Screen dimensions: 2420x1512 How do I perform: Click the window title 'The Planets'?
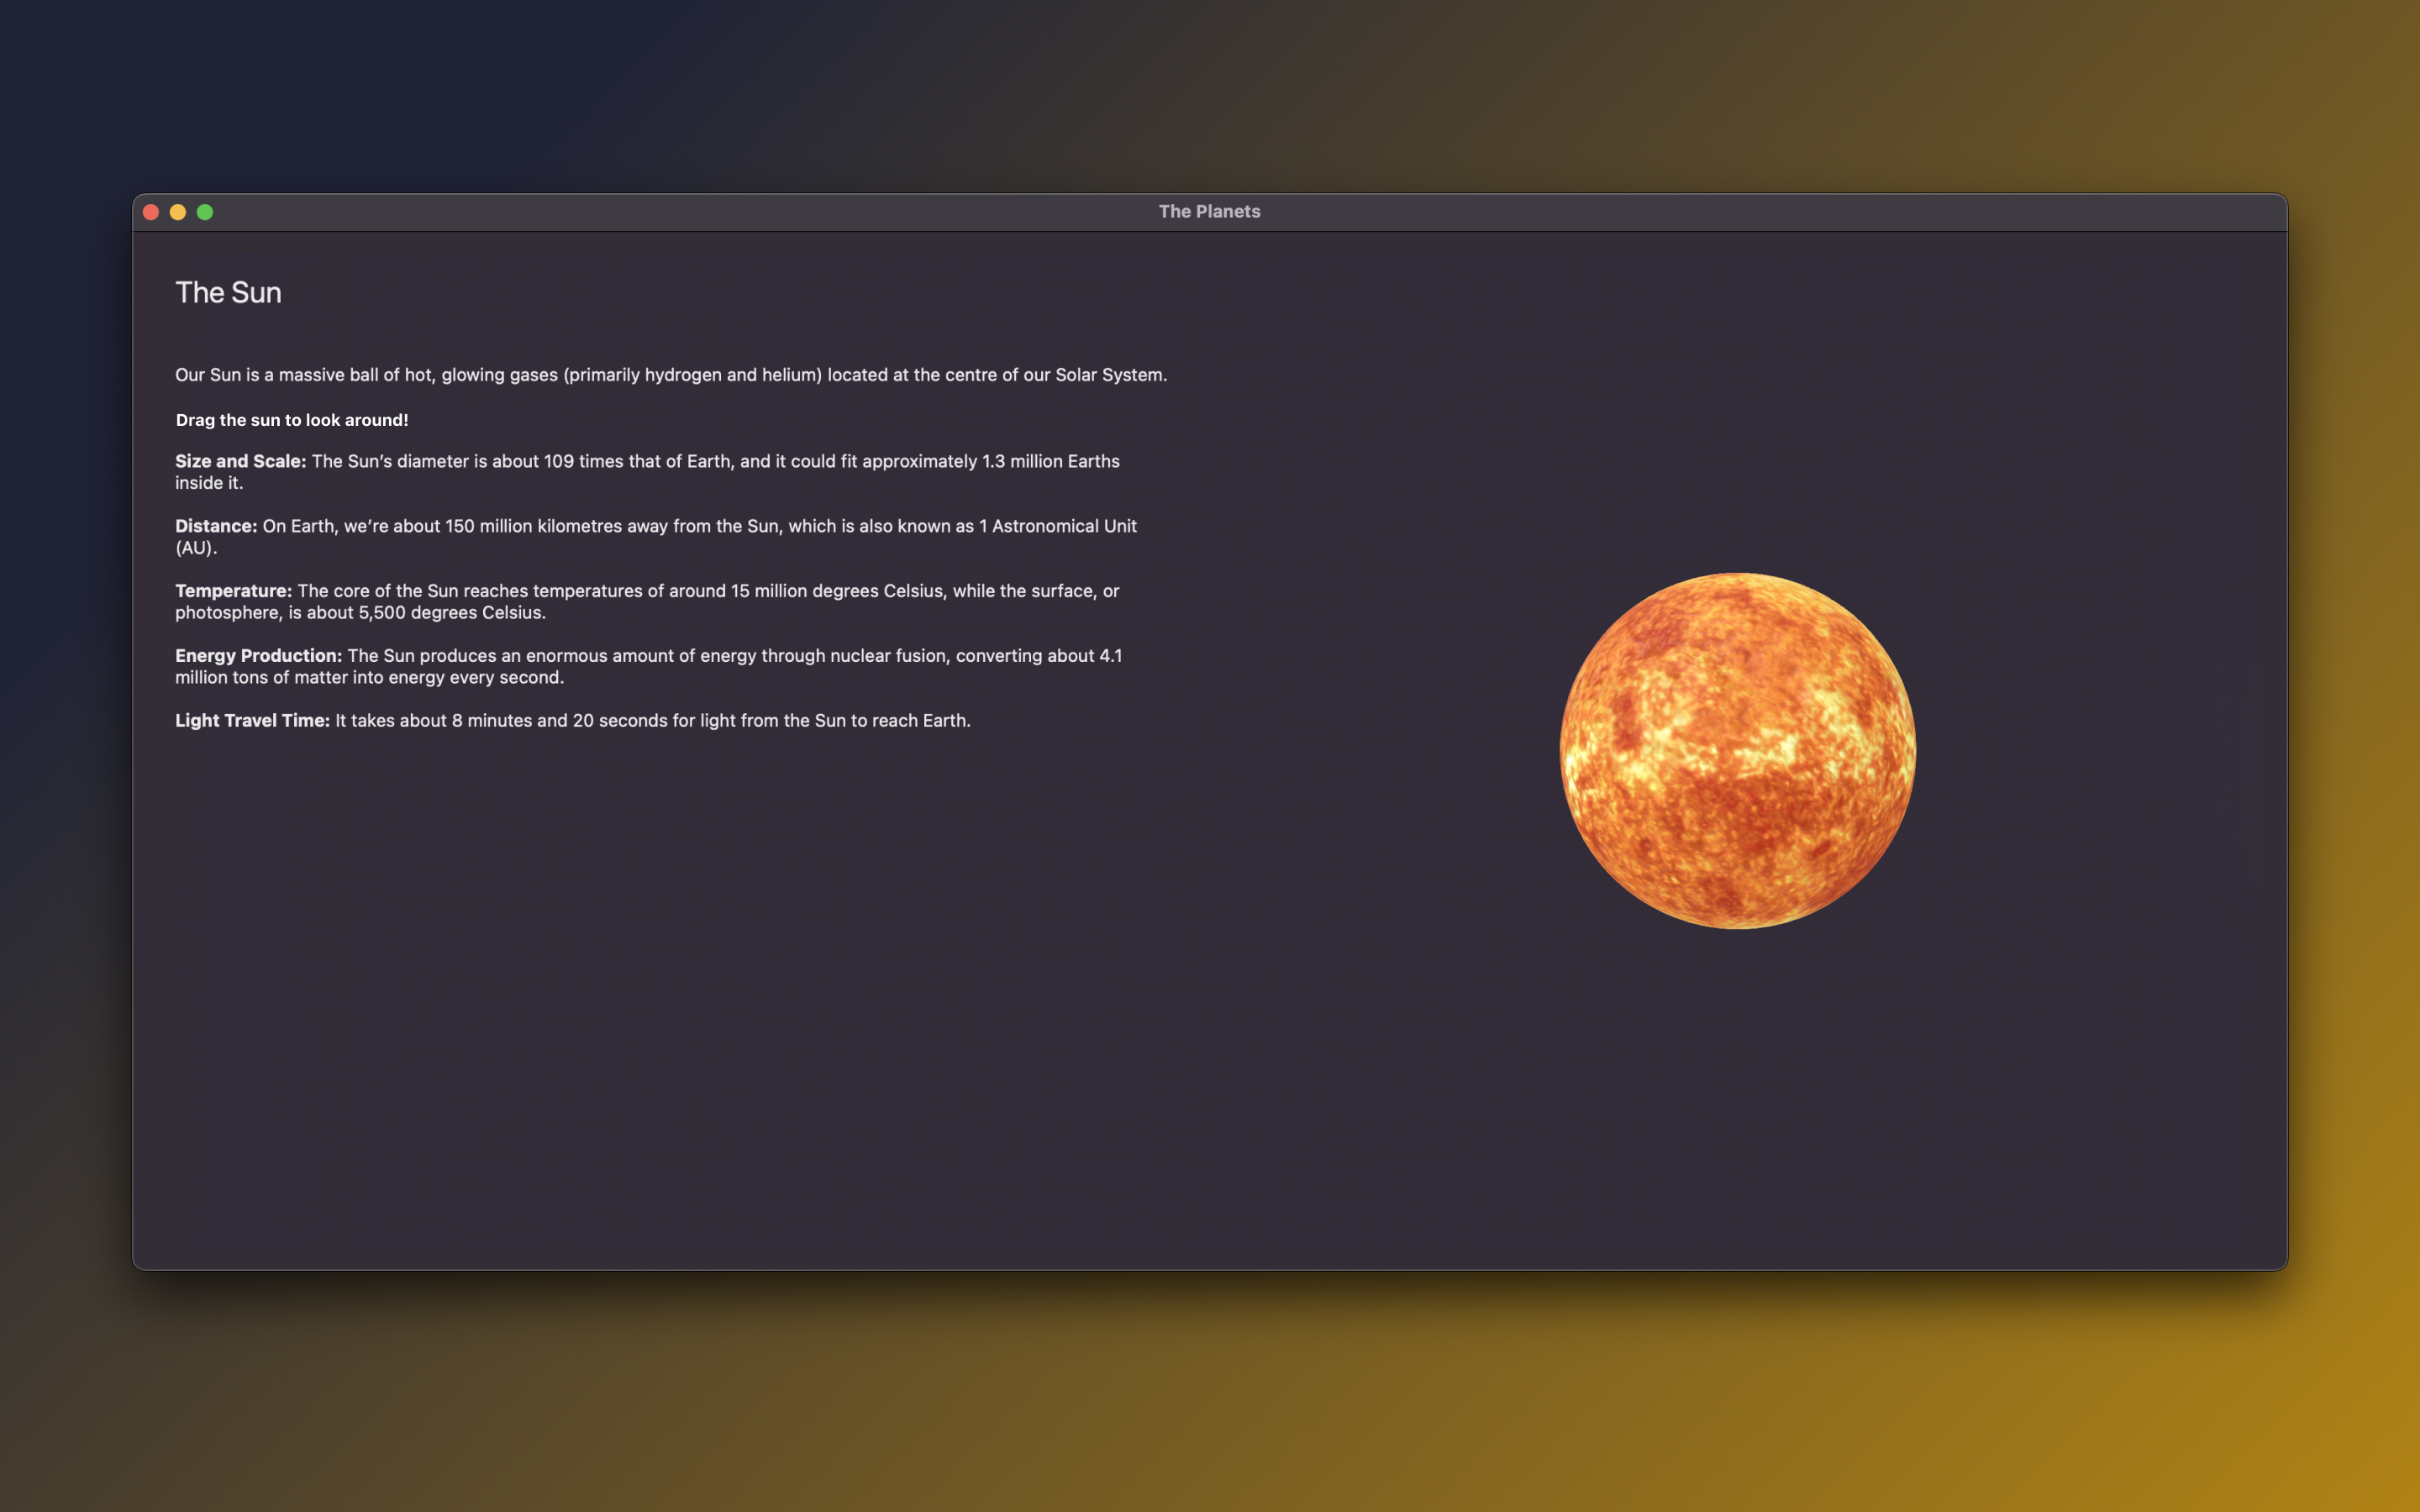tap(1209, 212)
